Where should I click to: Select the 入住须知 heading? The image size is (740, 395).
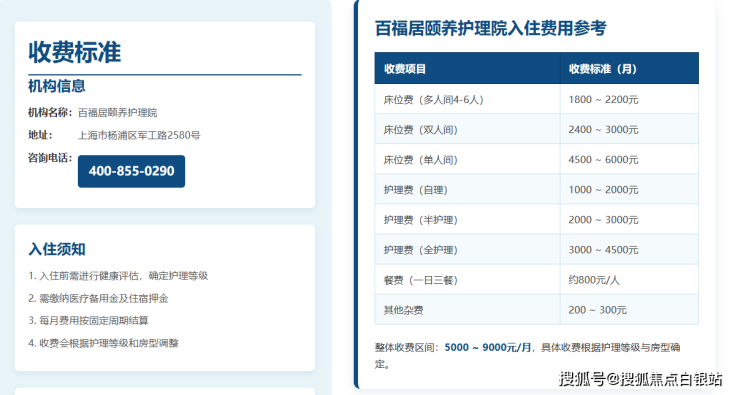click(x=57, y=249)
